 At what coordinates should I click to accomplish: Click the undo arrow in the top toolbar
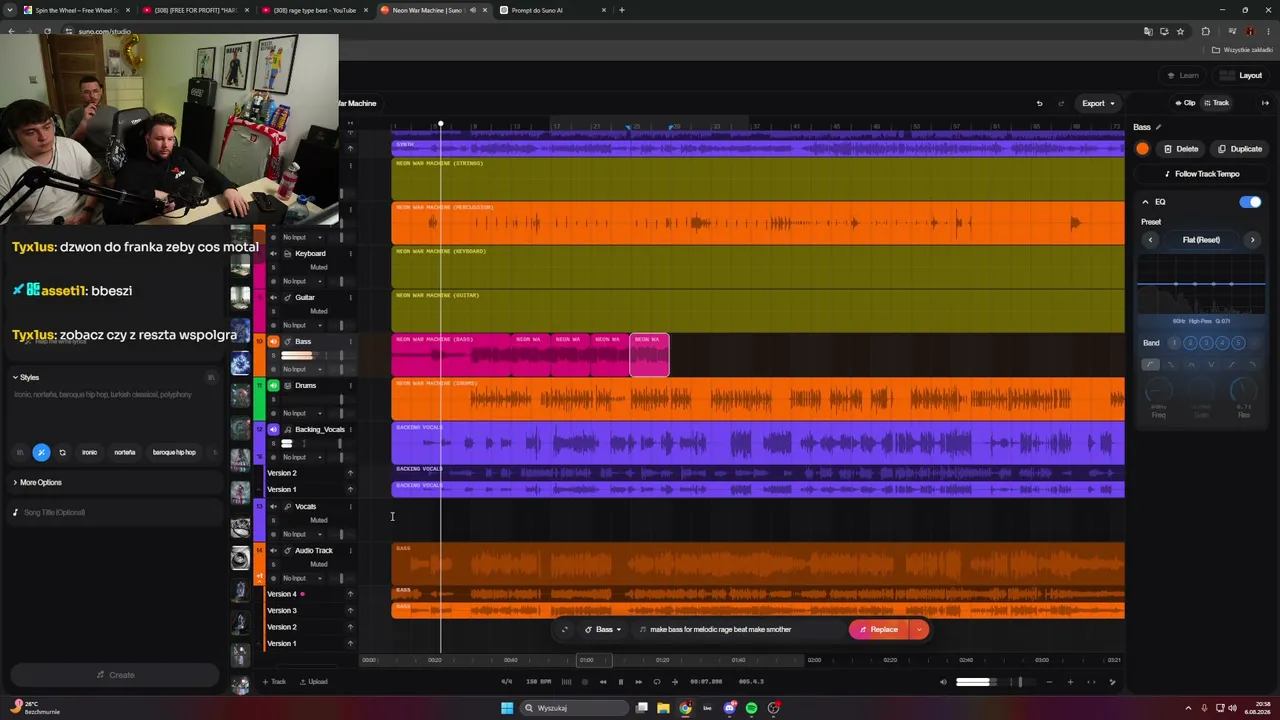click(1039, 103)
